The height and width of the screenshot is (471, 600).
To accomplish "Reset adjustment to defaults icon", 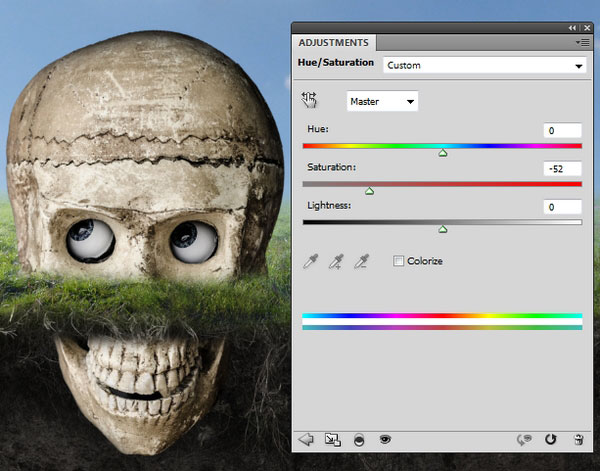I will tap(550, 439).
